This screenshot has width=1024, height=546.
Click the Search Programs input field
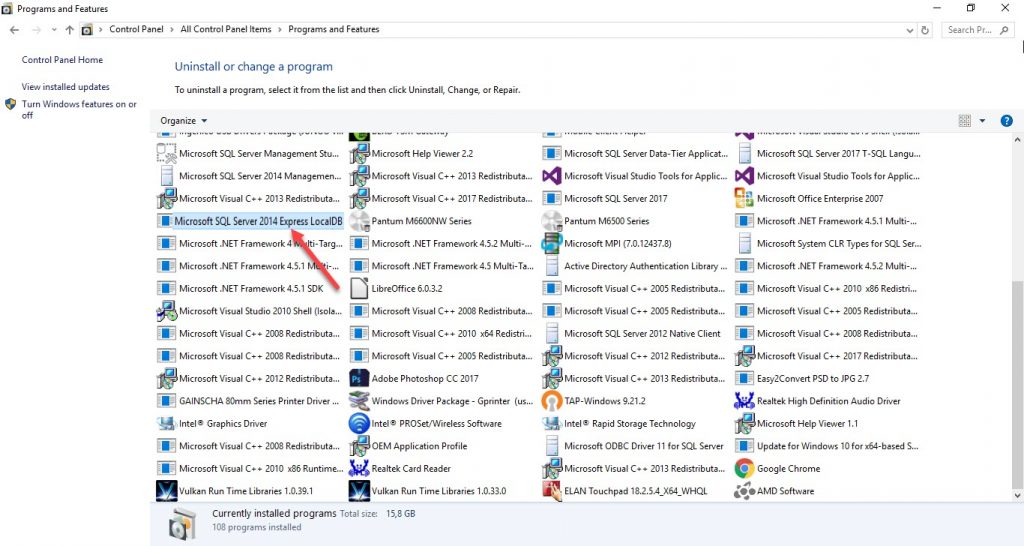[978, 30]
